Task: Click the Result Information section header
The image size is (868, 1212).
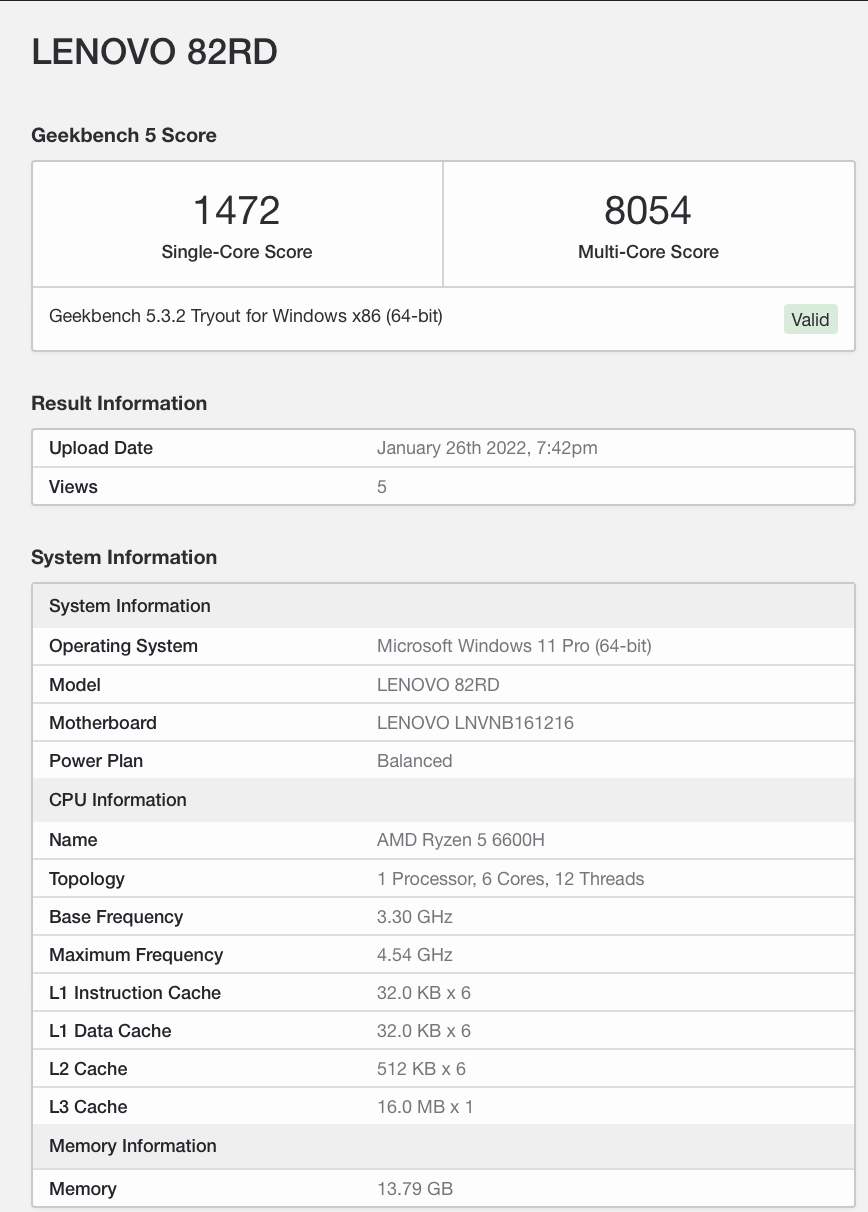Action: tap(119, 403)
